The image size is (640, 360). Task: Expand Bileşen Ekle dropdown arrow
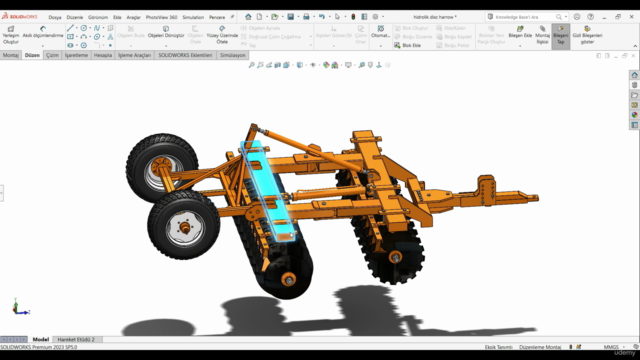coord(520,46)
